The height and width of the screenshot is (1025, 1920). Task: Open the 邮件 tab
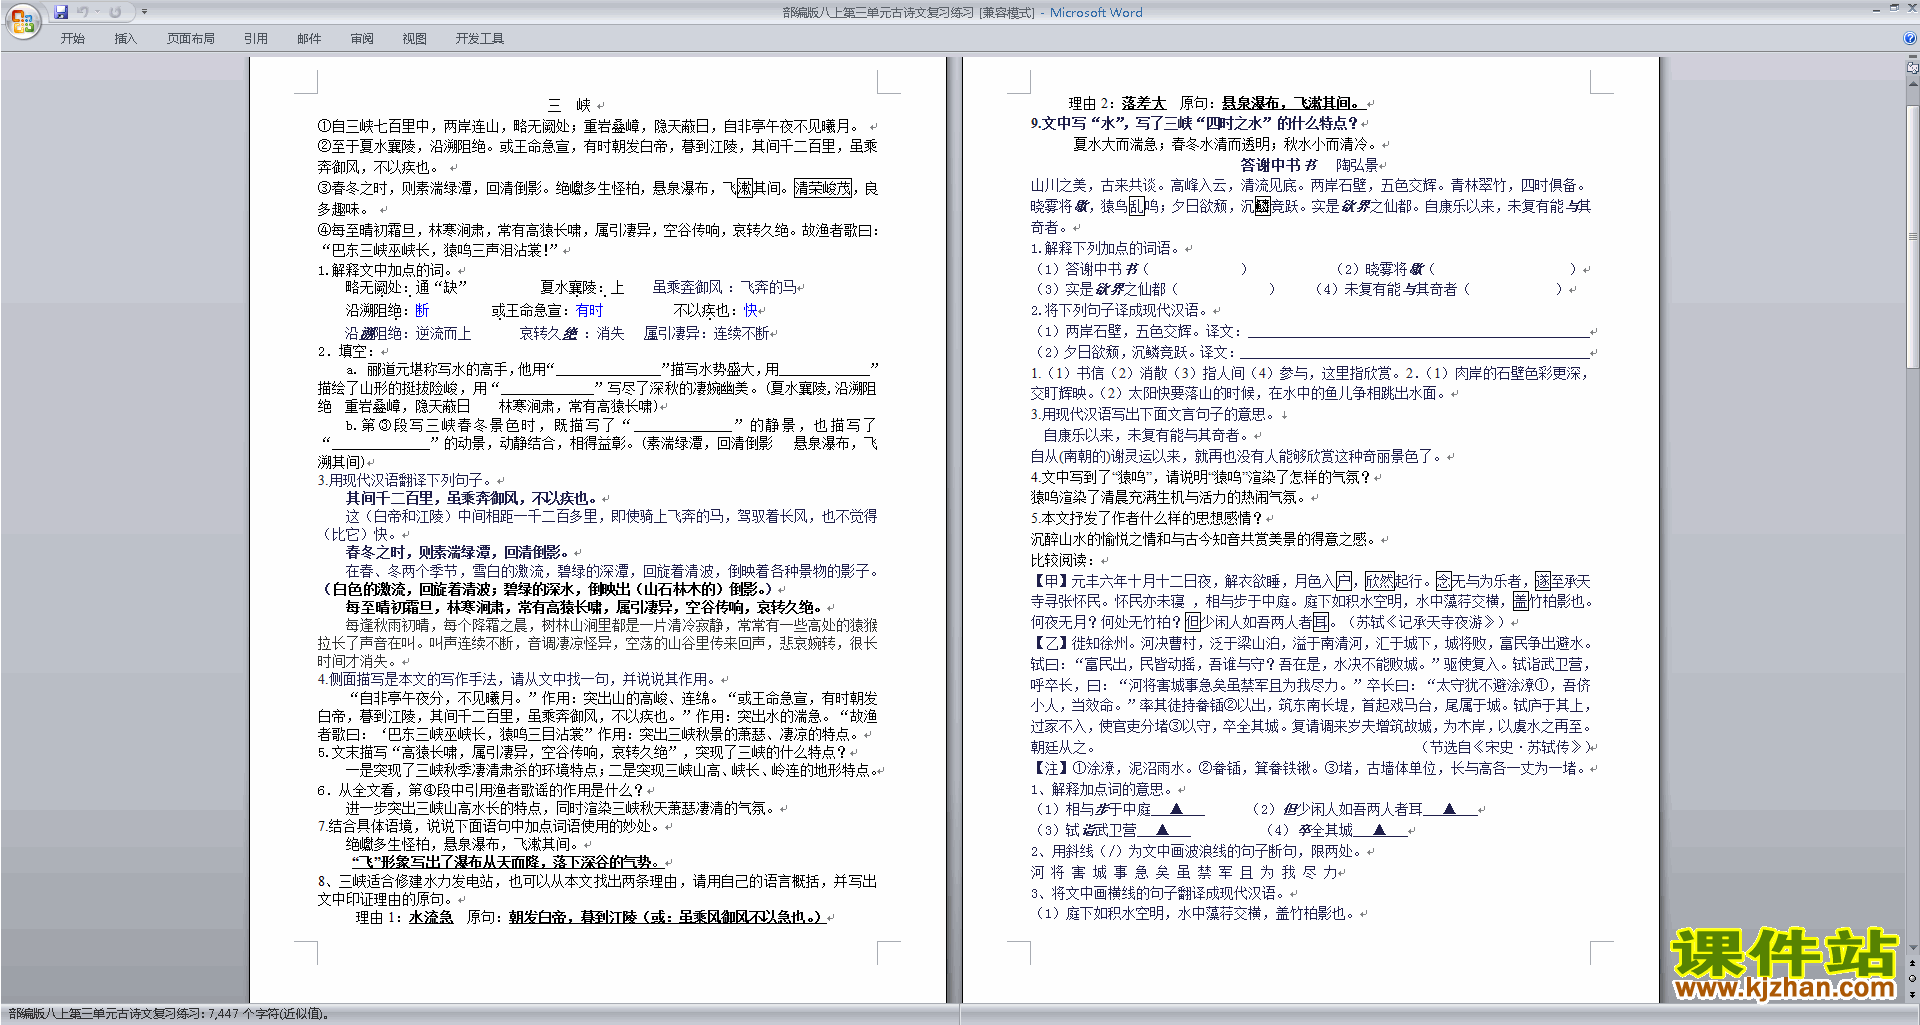click(x=309, y=38)
